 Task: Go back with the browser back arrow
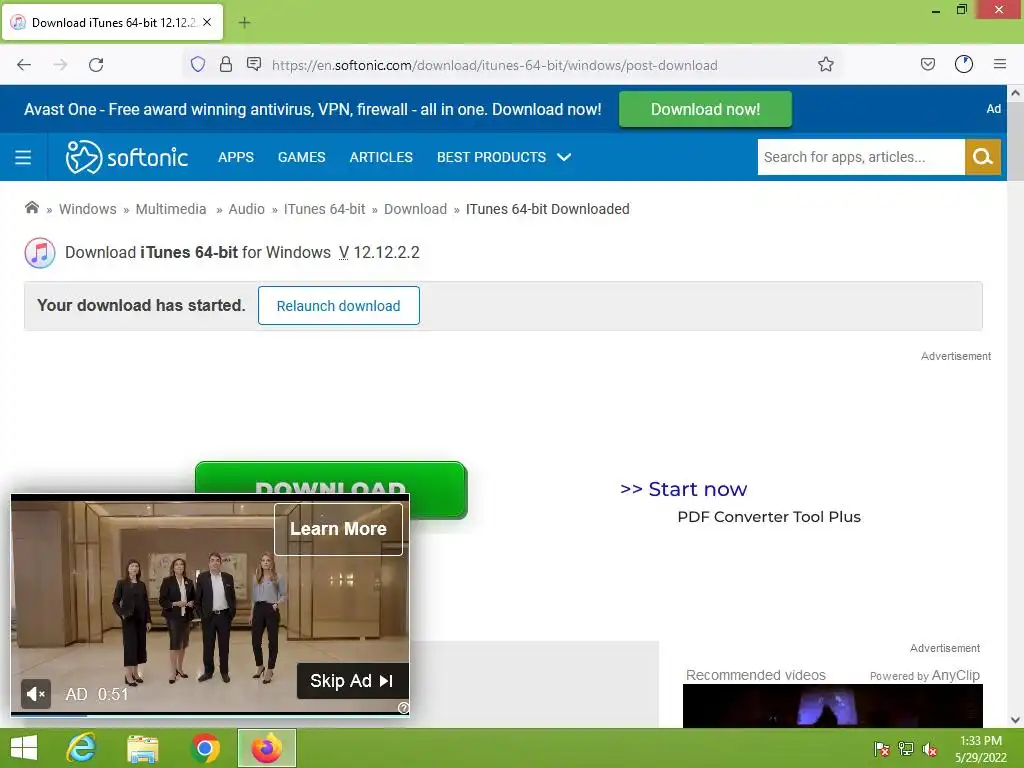tap(24, 65)
